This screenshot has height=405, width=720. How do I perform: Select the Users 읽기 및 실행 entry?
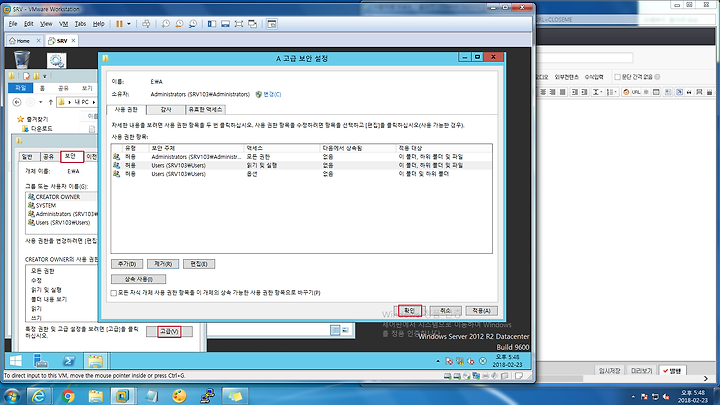tap(301, 165)
